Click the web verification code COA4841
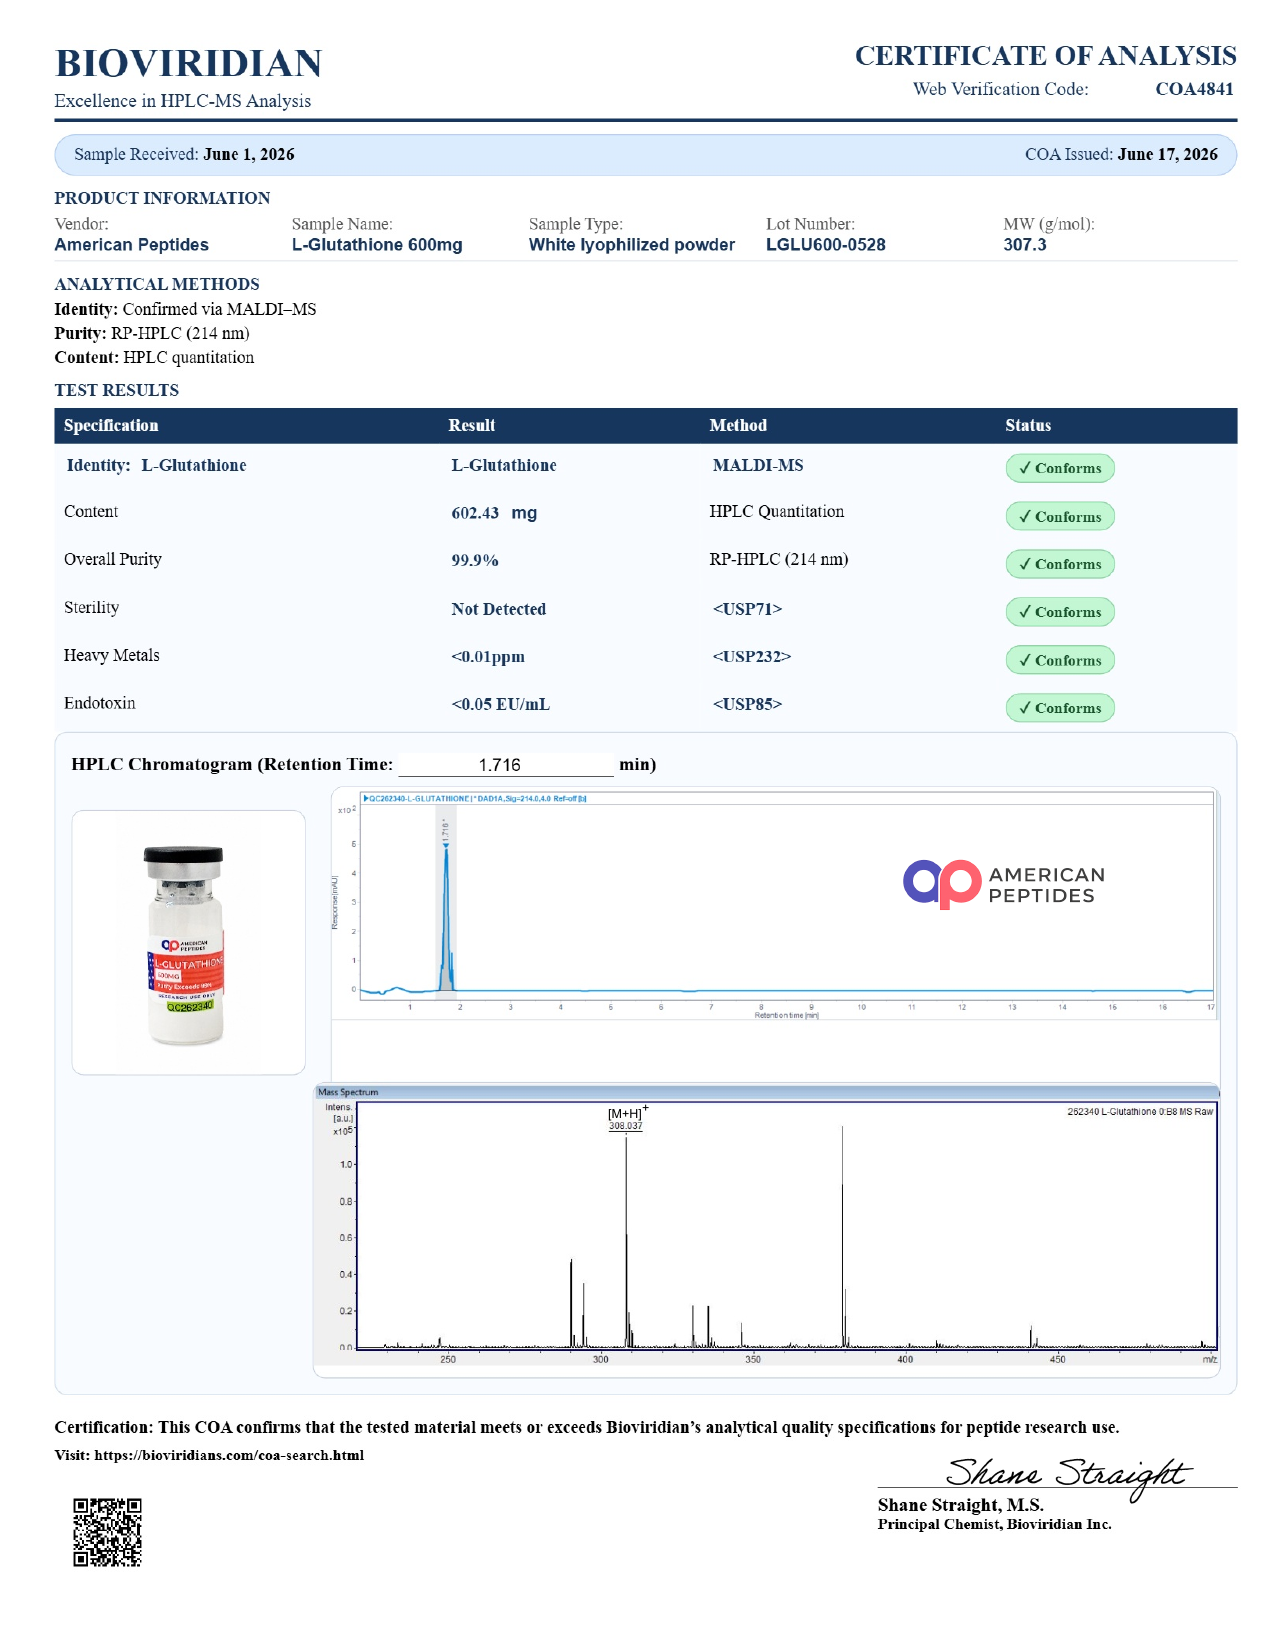 (x=1194, y=89)
